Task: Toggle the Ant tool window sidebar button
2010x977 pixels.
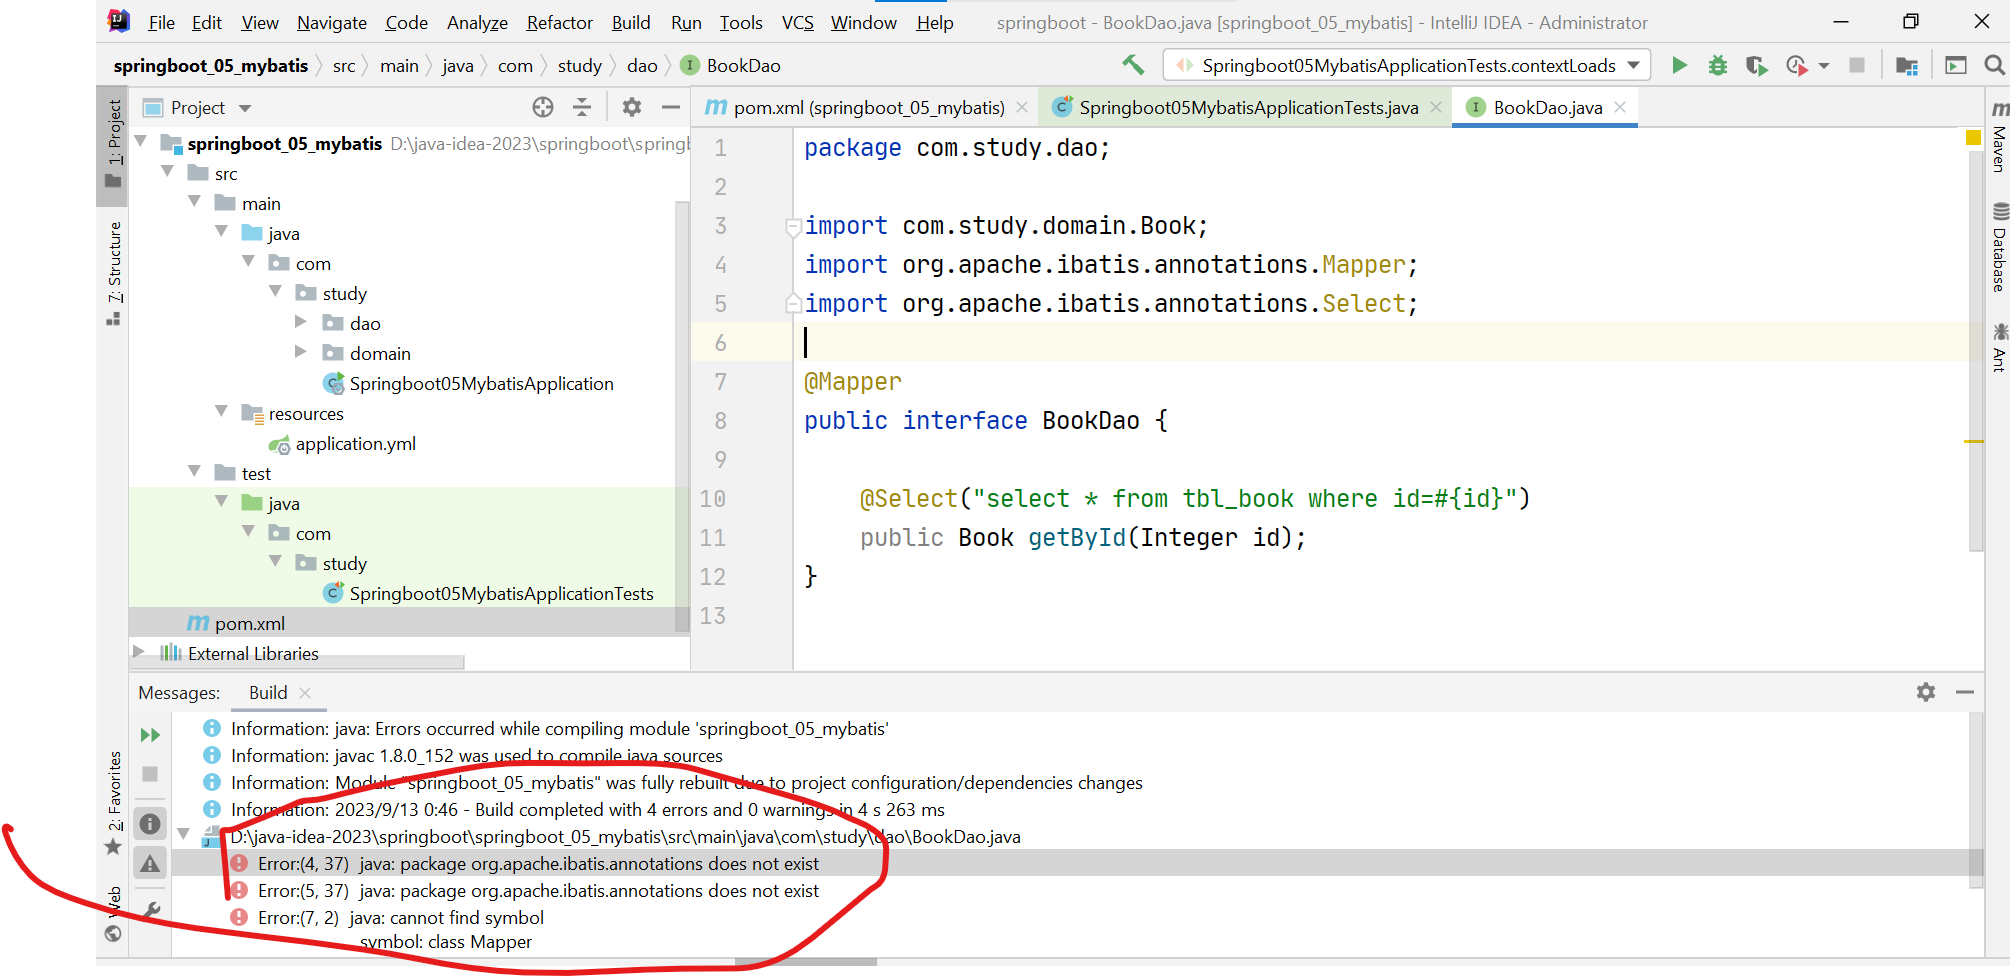Action: point(1997,350)
